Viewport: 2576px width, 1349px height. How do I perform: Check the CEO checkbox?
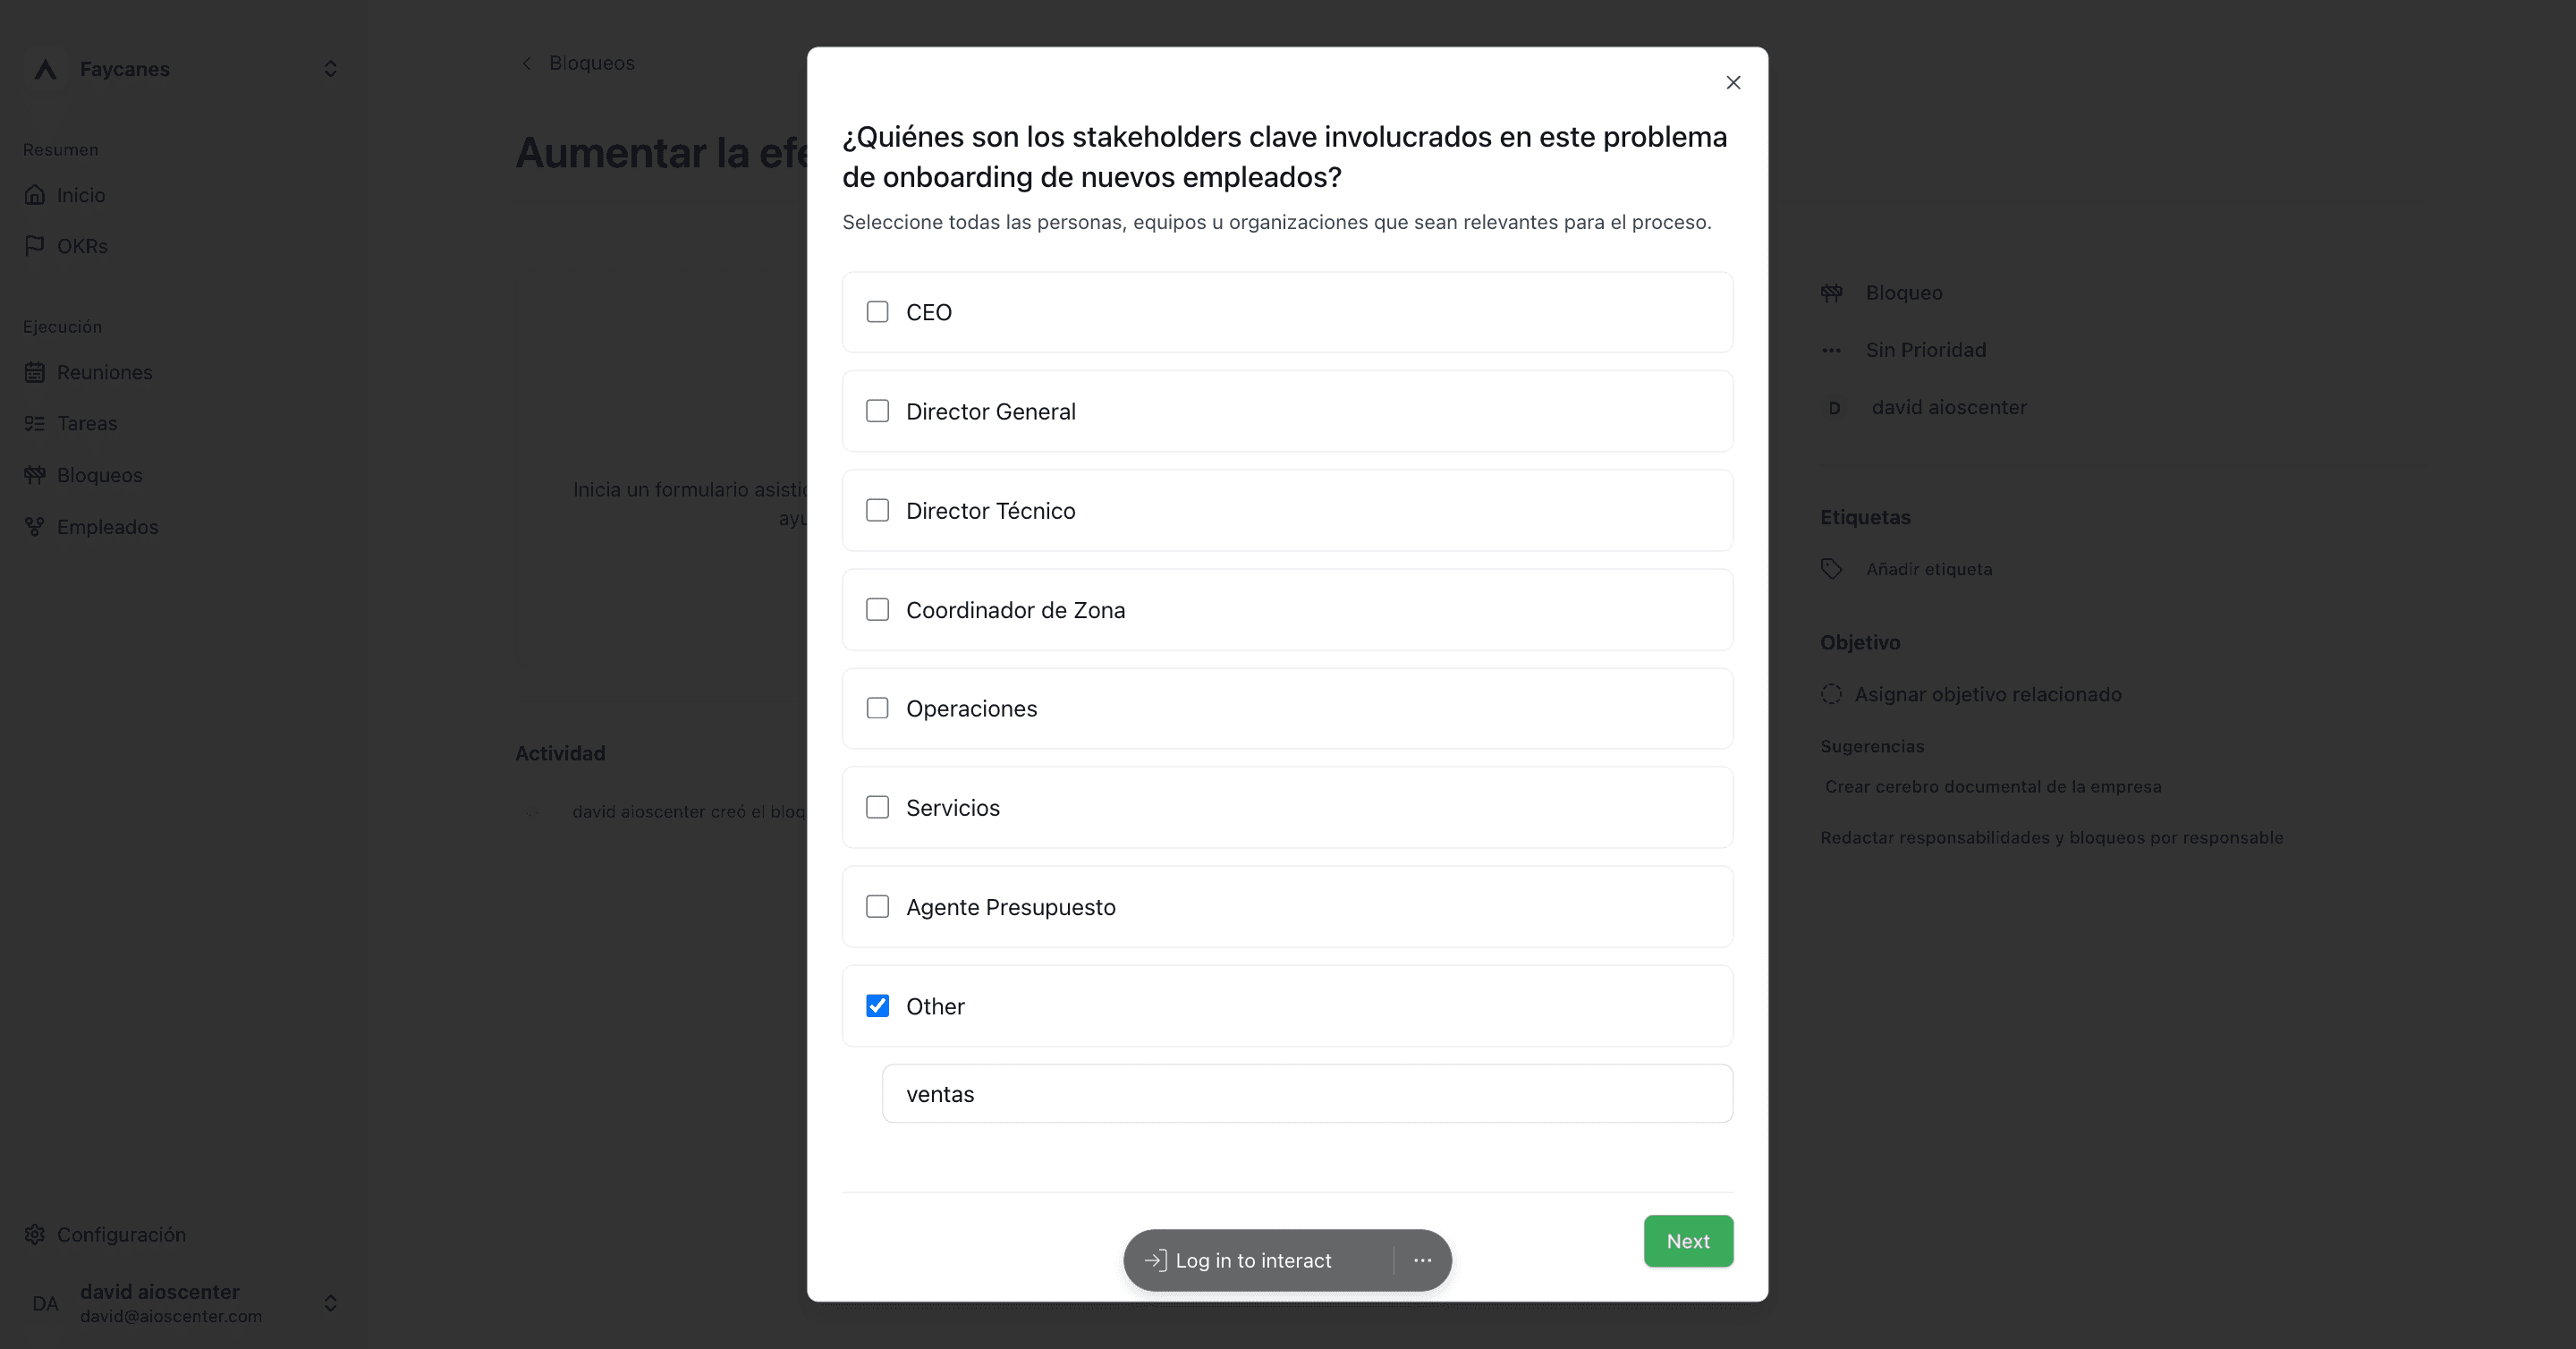[877, 312]
